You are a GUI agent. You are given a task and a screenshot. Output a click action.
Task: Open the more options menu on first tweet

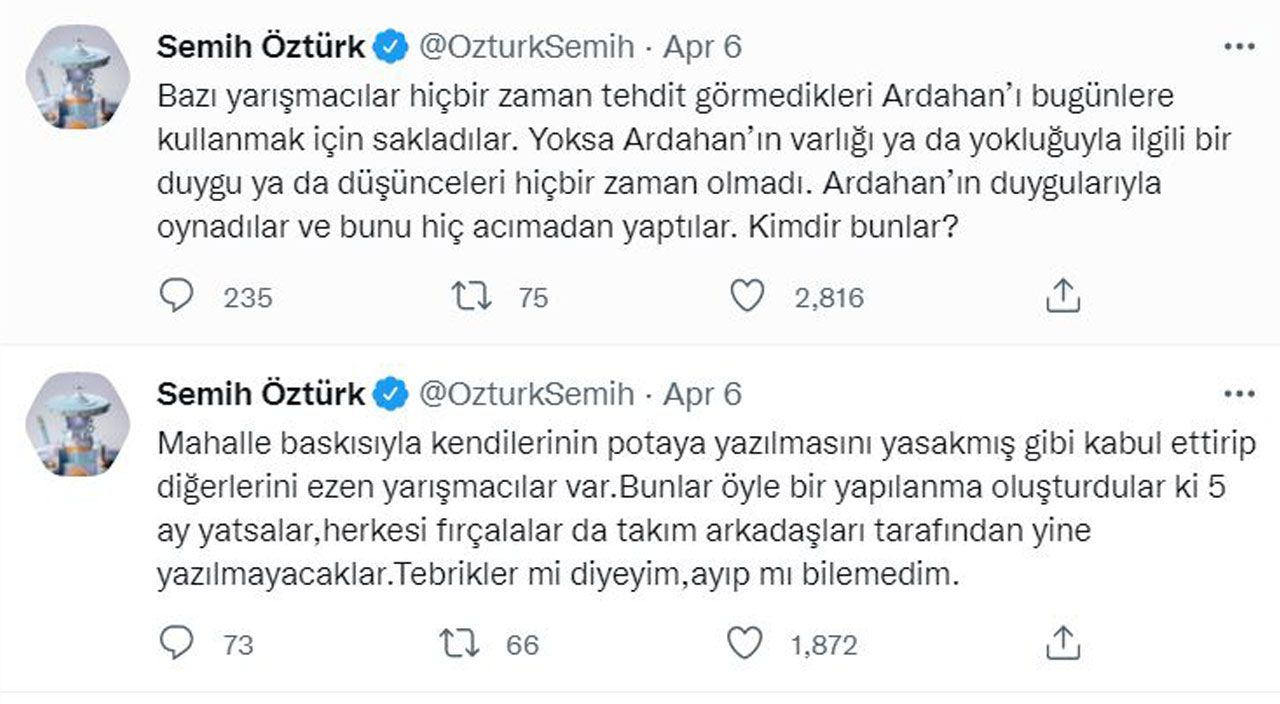point(1241,44)
